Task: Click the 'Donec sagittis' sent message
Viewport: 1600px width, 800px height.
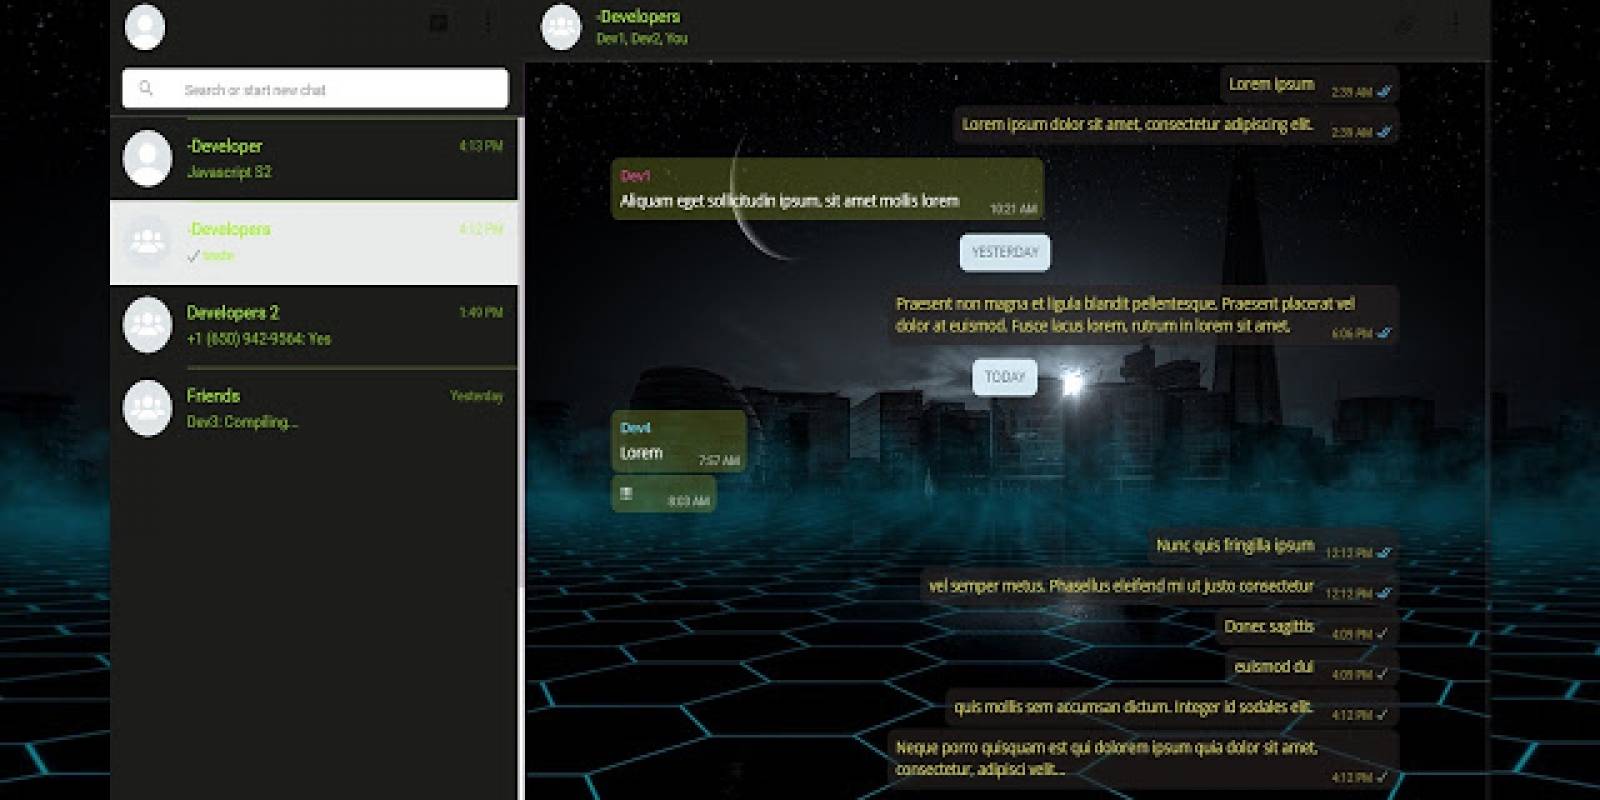Action: 1268,627
